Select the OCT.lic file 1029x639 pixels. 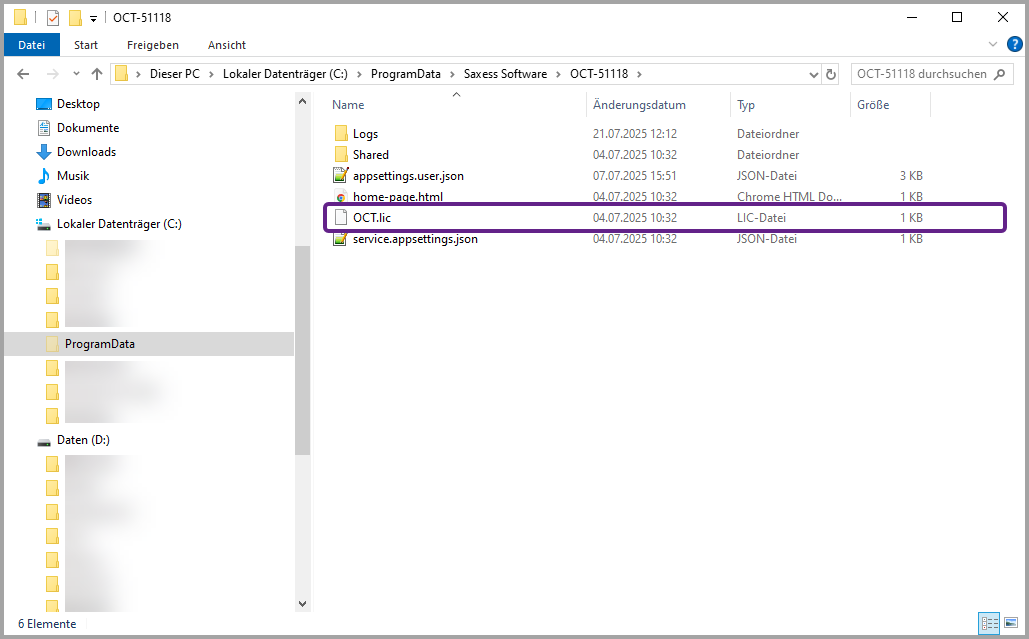[x=371, y=217]
